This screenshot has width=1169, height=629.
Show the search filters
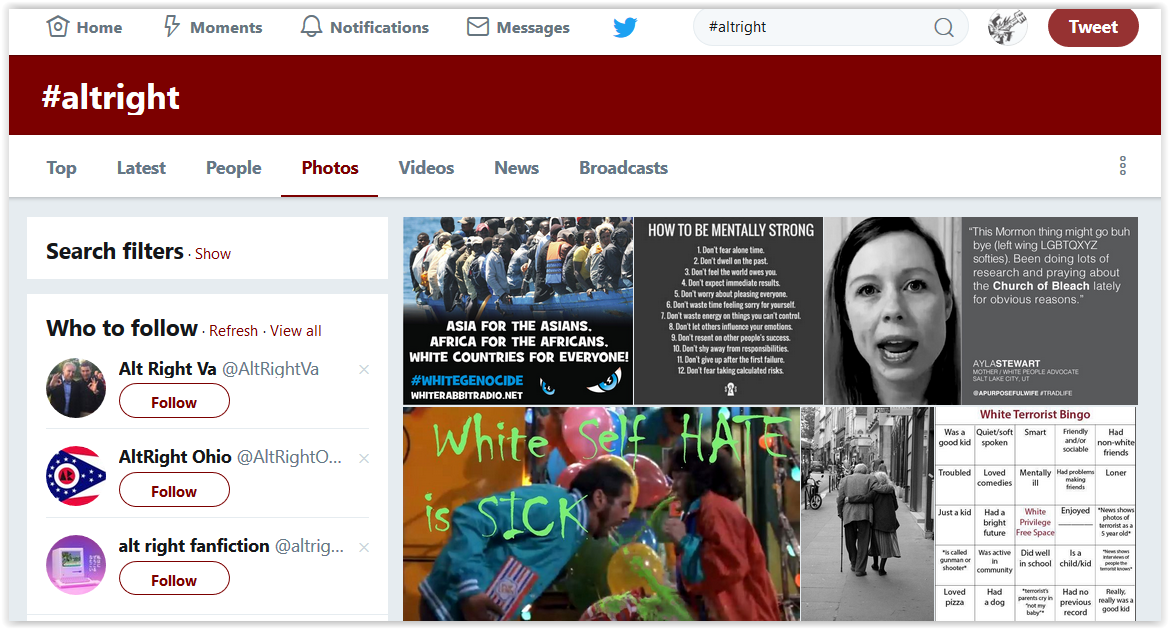[x=212, y=254]
